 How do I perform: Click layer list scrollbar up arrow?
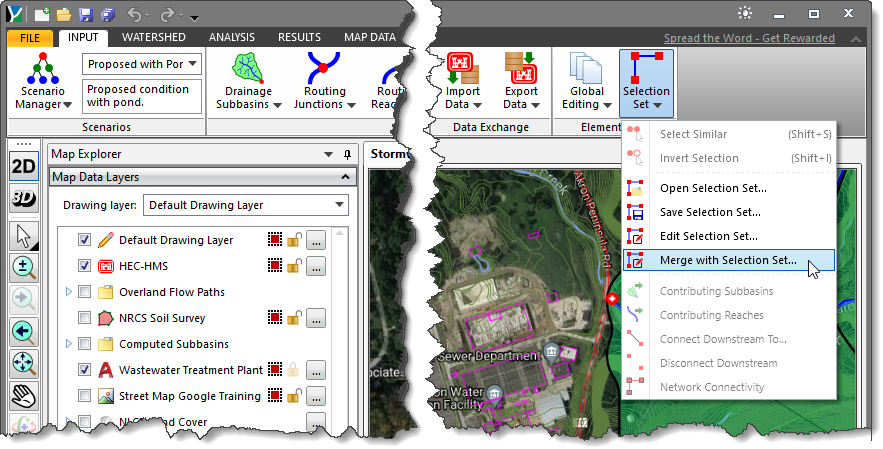[x=339, y=233]
